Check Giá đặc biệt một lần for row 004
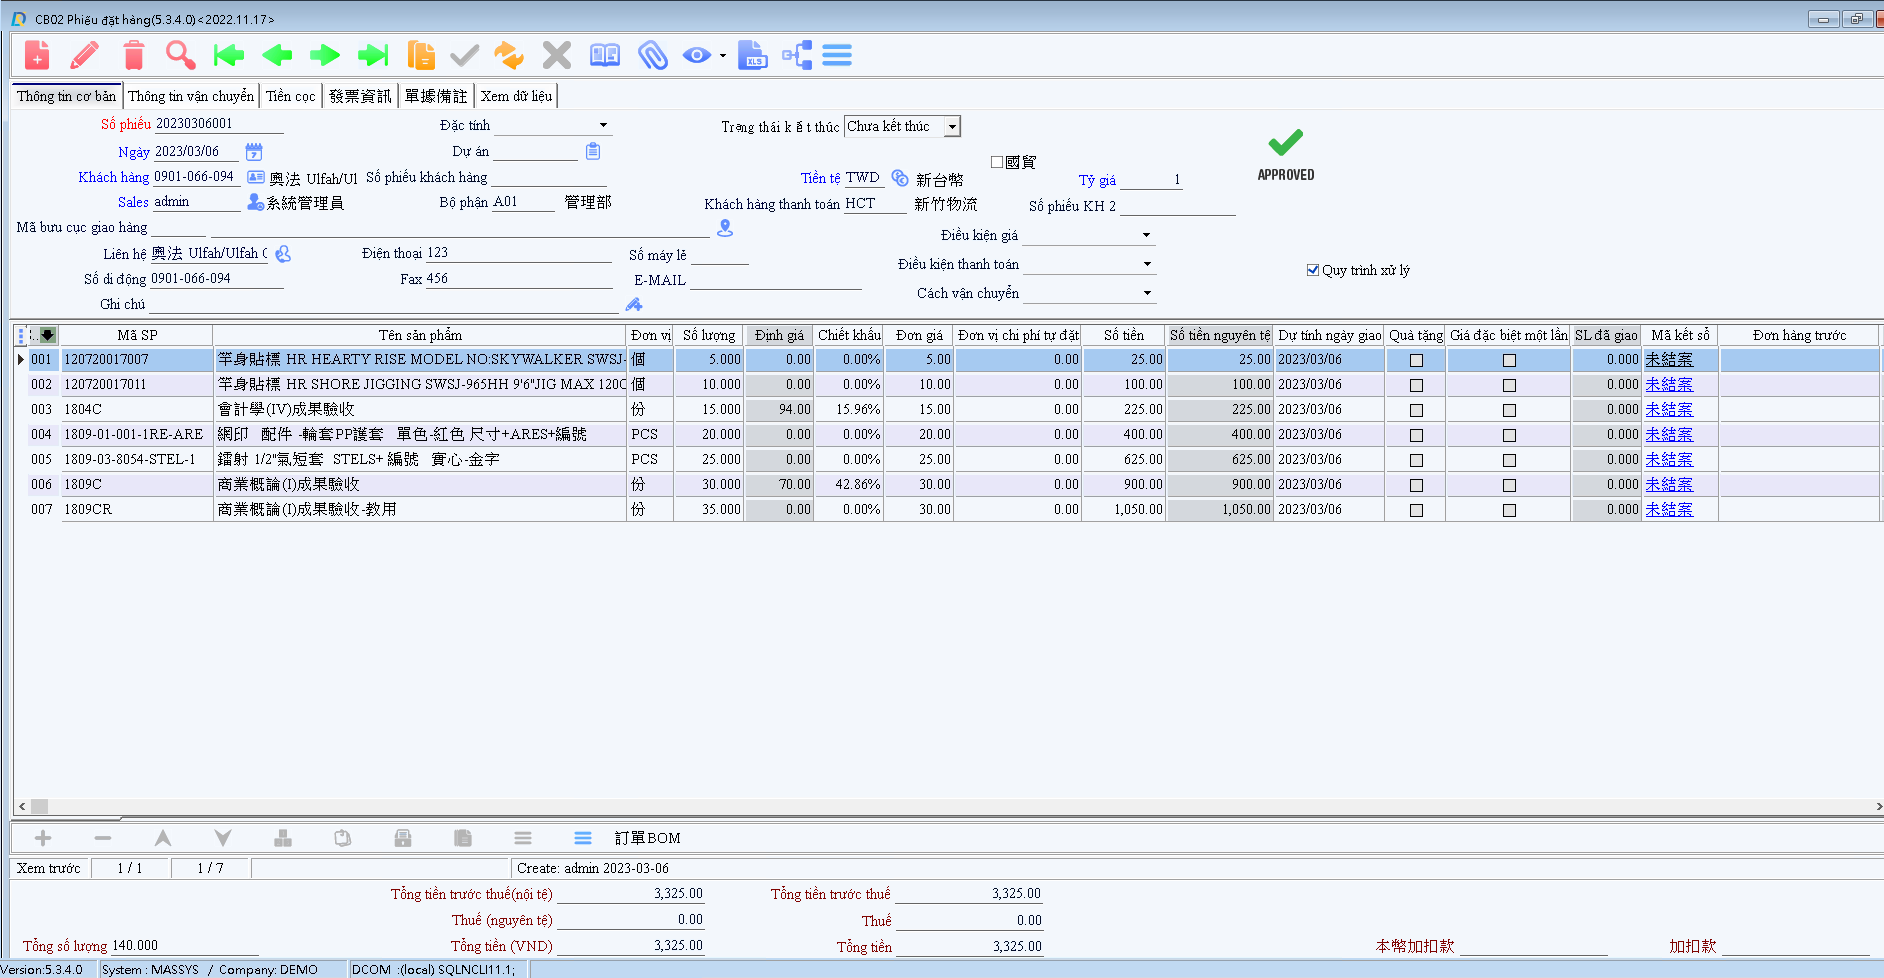Image resolution: width=1884 pixels, height=978 pixels. (x=1509, y=435)
